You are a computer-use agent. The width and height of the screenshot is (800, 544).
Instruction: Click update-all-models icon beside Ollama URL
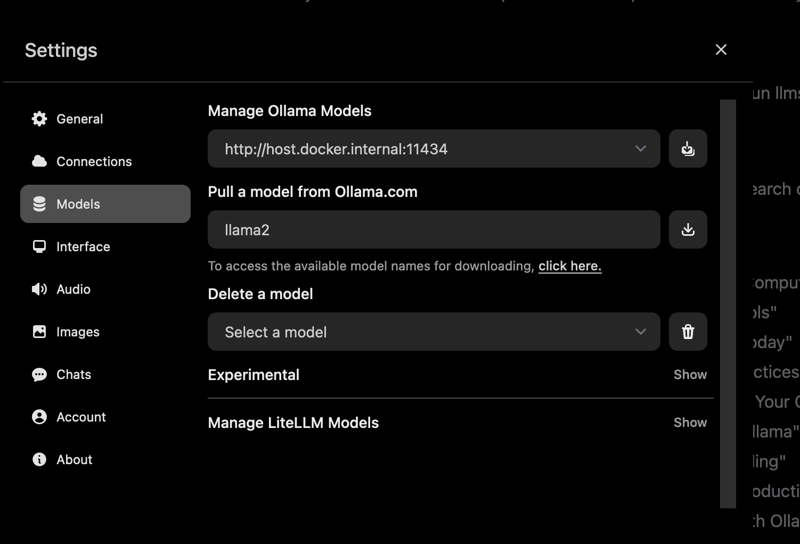688,149
